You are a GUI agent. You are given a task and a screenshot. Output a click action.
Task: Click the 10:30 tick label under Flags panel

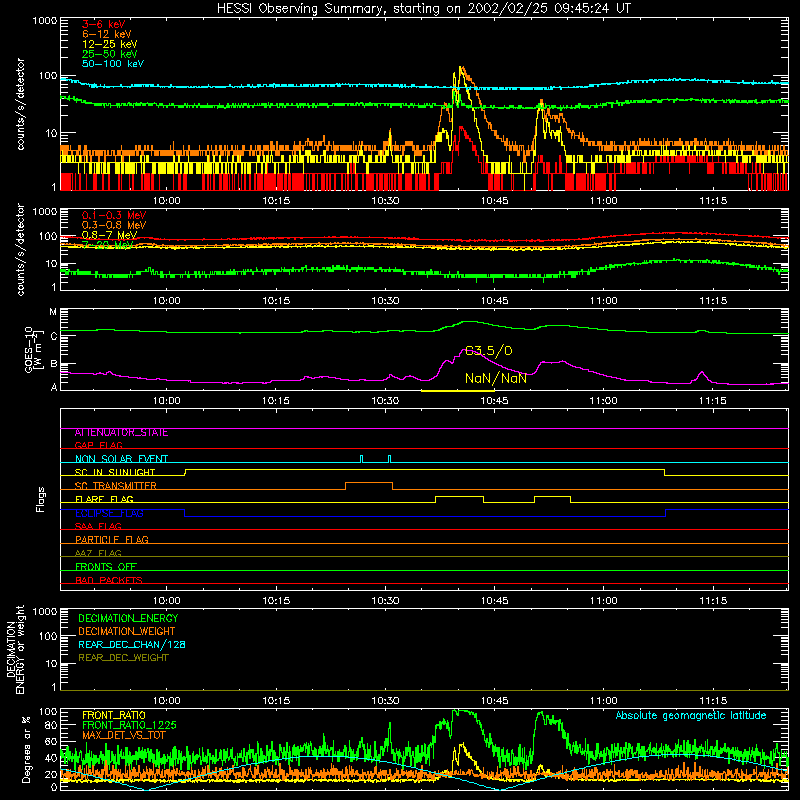(x=385, y=601)
